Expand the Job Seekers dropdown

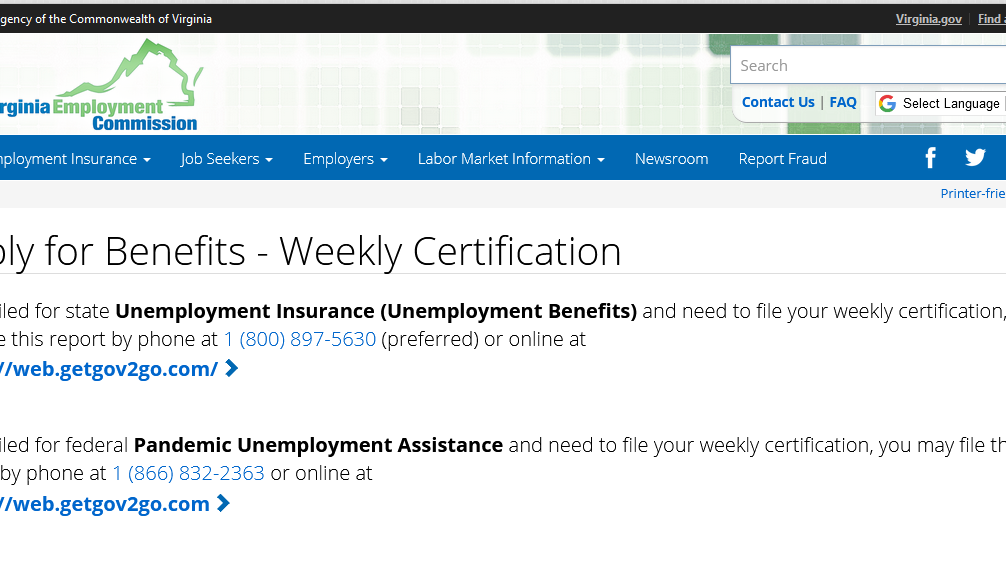point(226,159)
